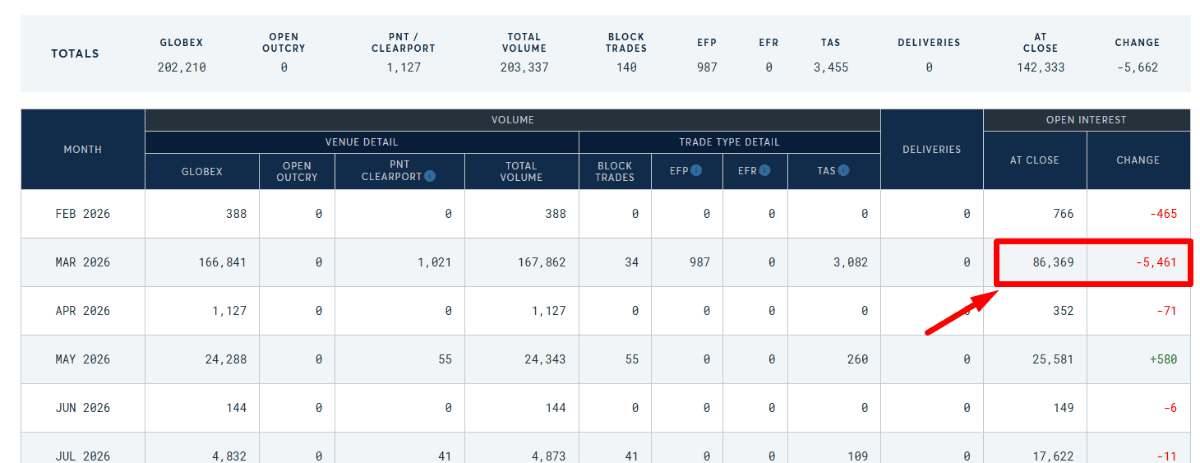Click the info icon next to TAS header

pyautogui.click(x=844, y=170)
